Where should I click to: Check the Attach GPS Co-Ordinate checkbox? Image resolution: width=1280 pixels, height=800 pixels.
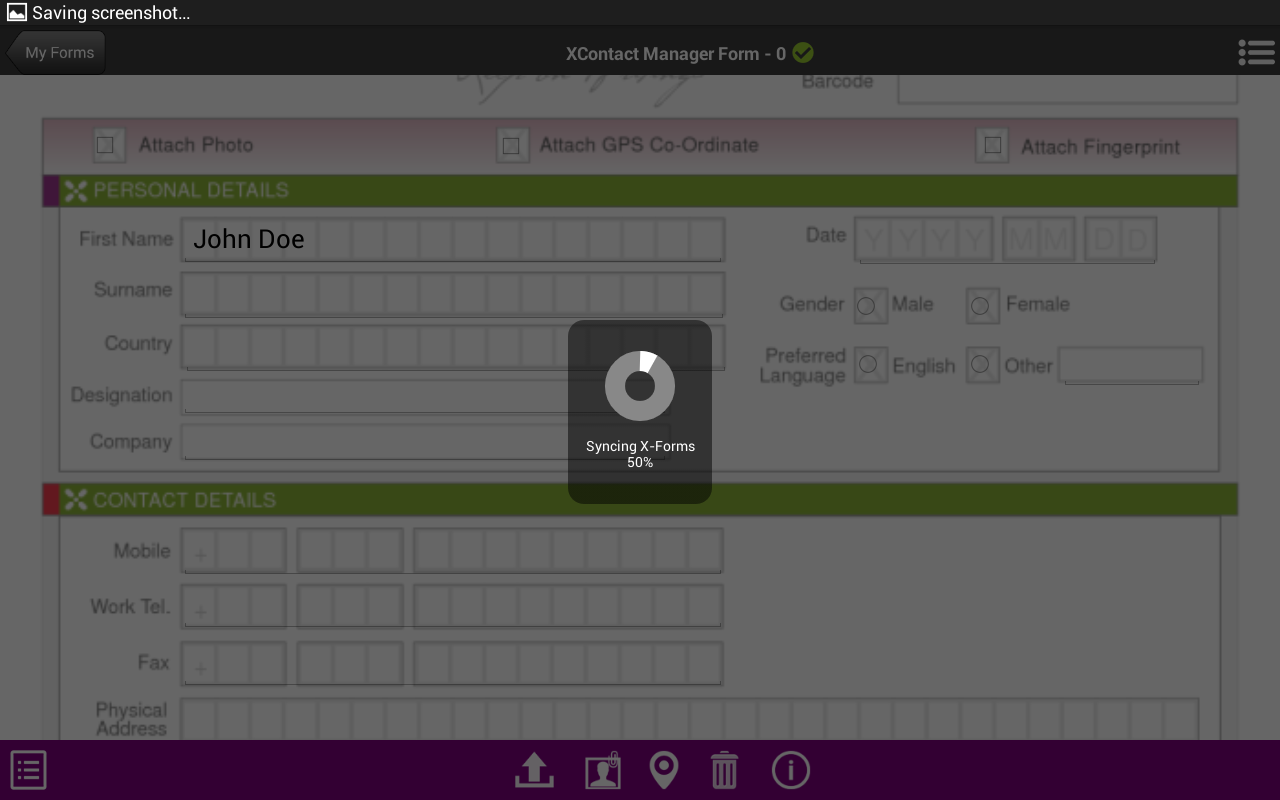[512, 146]
